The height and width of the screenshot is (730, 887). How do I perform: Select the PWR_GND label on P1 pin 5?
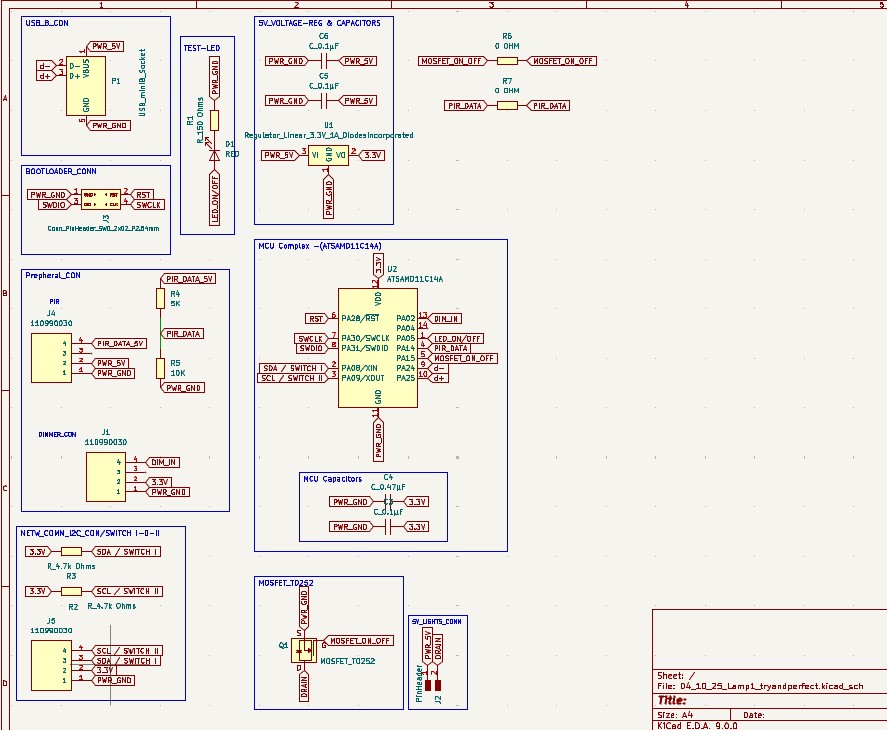click(x=109, y=126)
